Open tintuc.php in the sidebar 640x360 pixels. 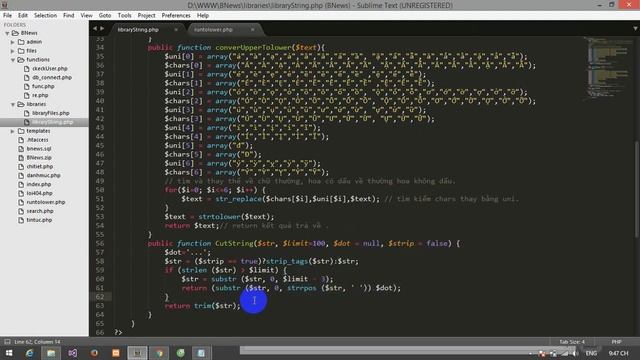39,220
